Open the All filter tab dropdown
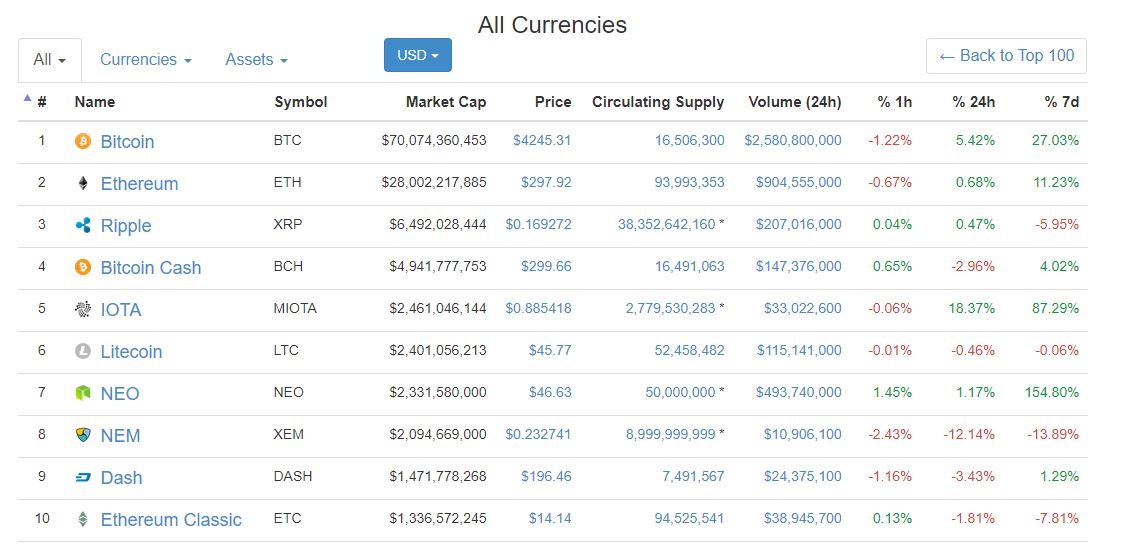This screenshot has width=1142, height=548. click(x=50, y=60)
